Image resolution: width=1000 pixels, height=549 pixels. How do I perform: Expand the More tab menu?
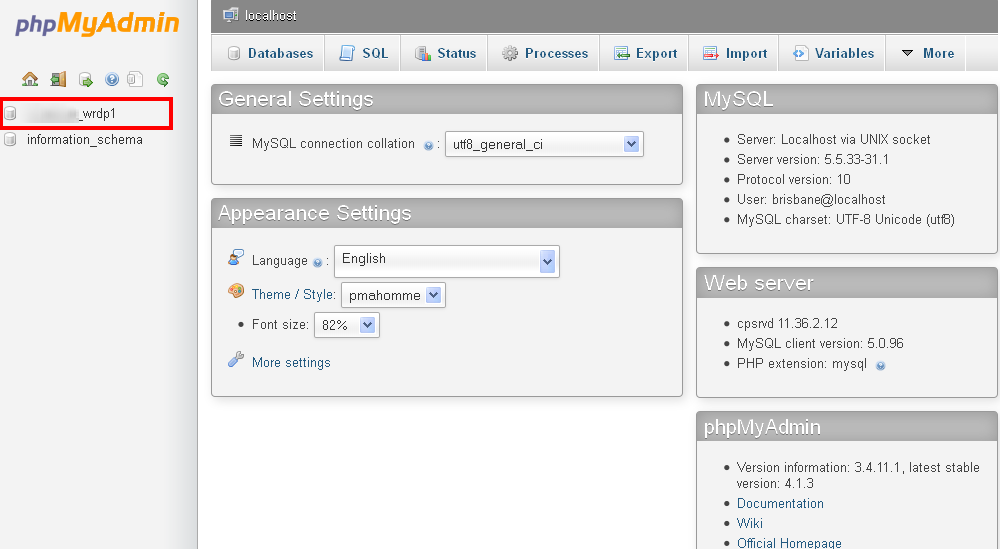(x=927, y=54)
